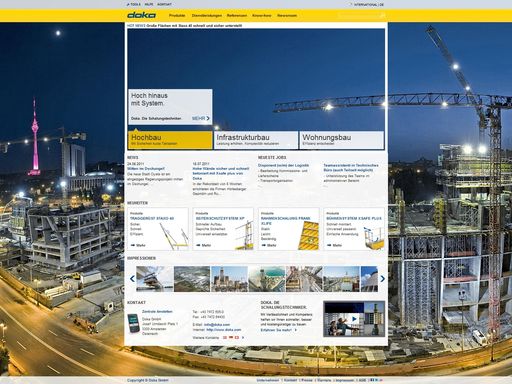Viewport: 512px width, 384px height.
Task: Click MEHR in Hoch hinaus box
Action: coord(201,118)
